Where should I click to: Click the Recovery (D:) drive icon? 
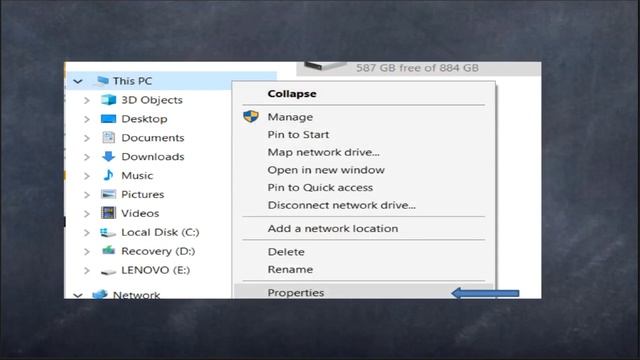108,250
